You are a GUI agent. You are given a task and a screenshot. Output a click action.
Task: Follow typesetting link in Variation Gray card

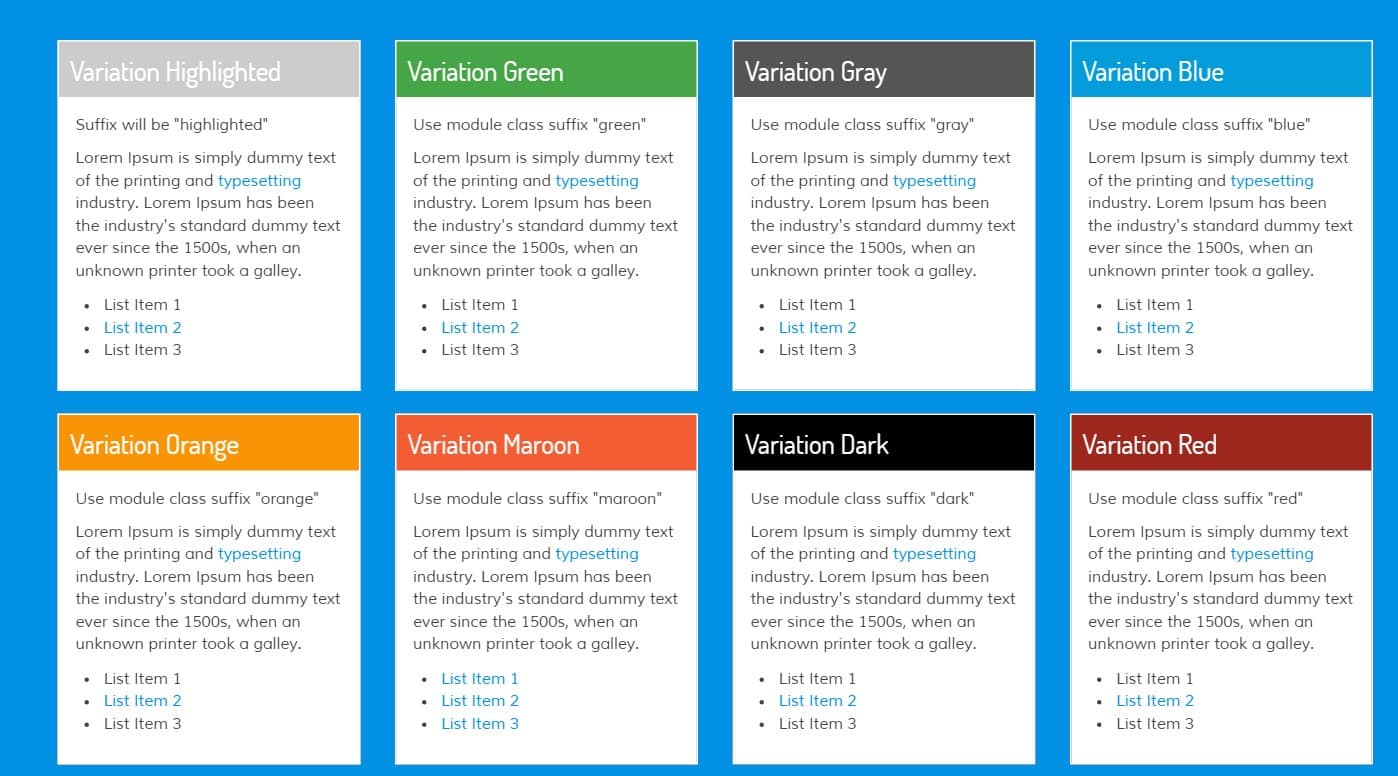934,181
